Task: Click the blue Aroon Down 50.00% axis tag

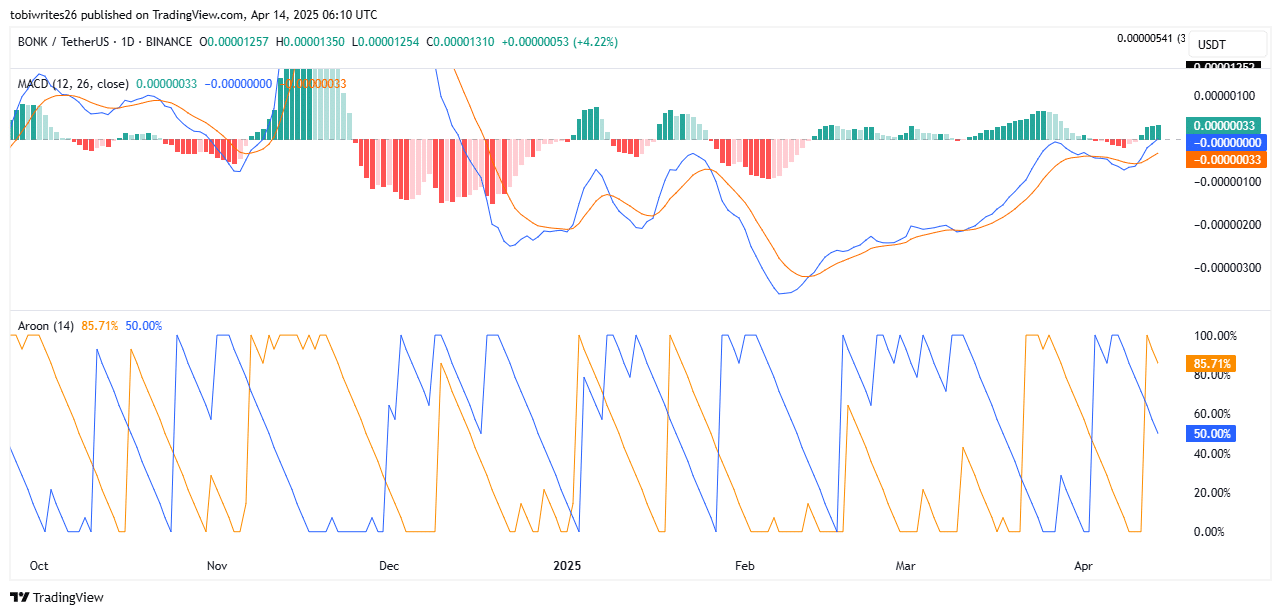Action: [x=1210, y=434]
